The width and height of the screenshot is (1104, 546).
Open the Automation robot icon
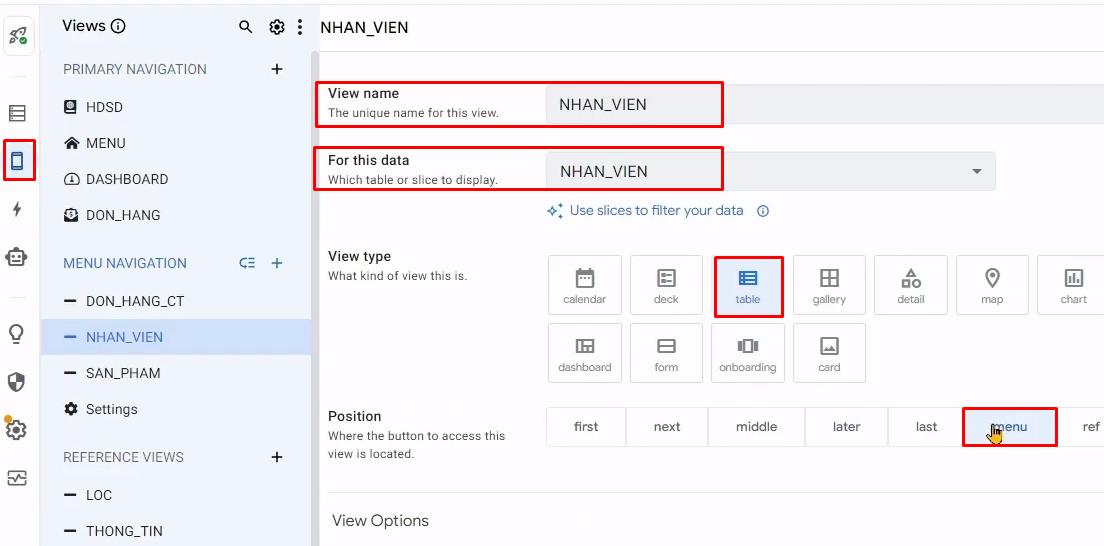(17, 257)
